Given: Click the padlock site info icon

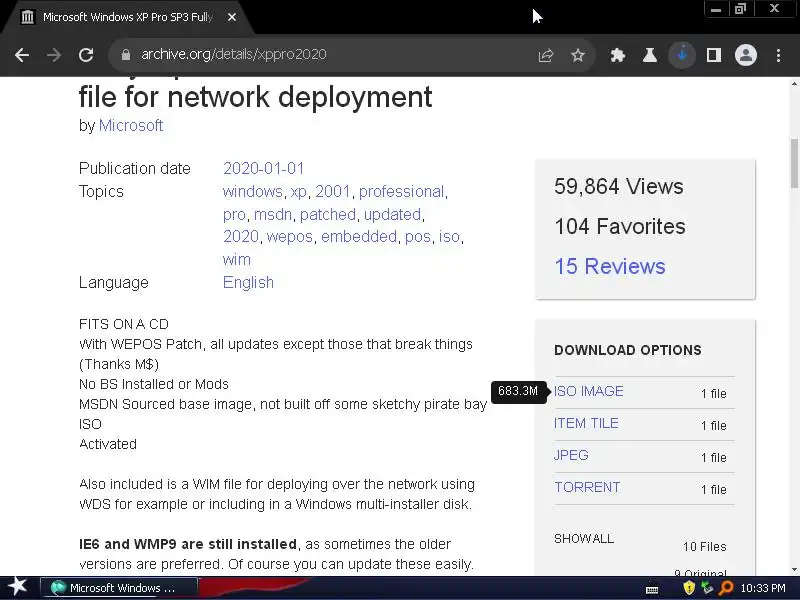Looking at the screenshot, I should [126, 55].
